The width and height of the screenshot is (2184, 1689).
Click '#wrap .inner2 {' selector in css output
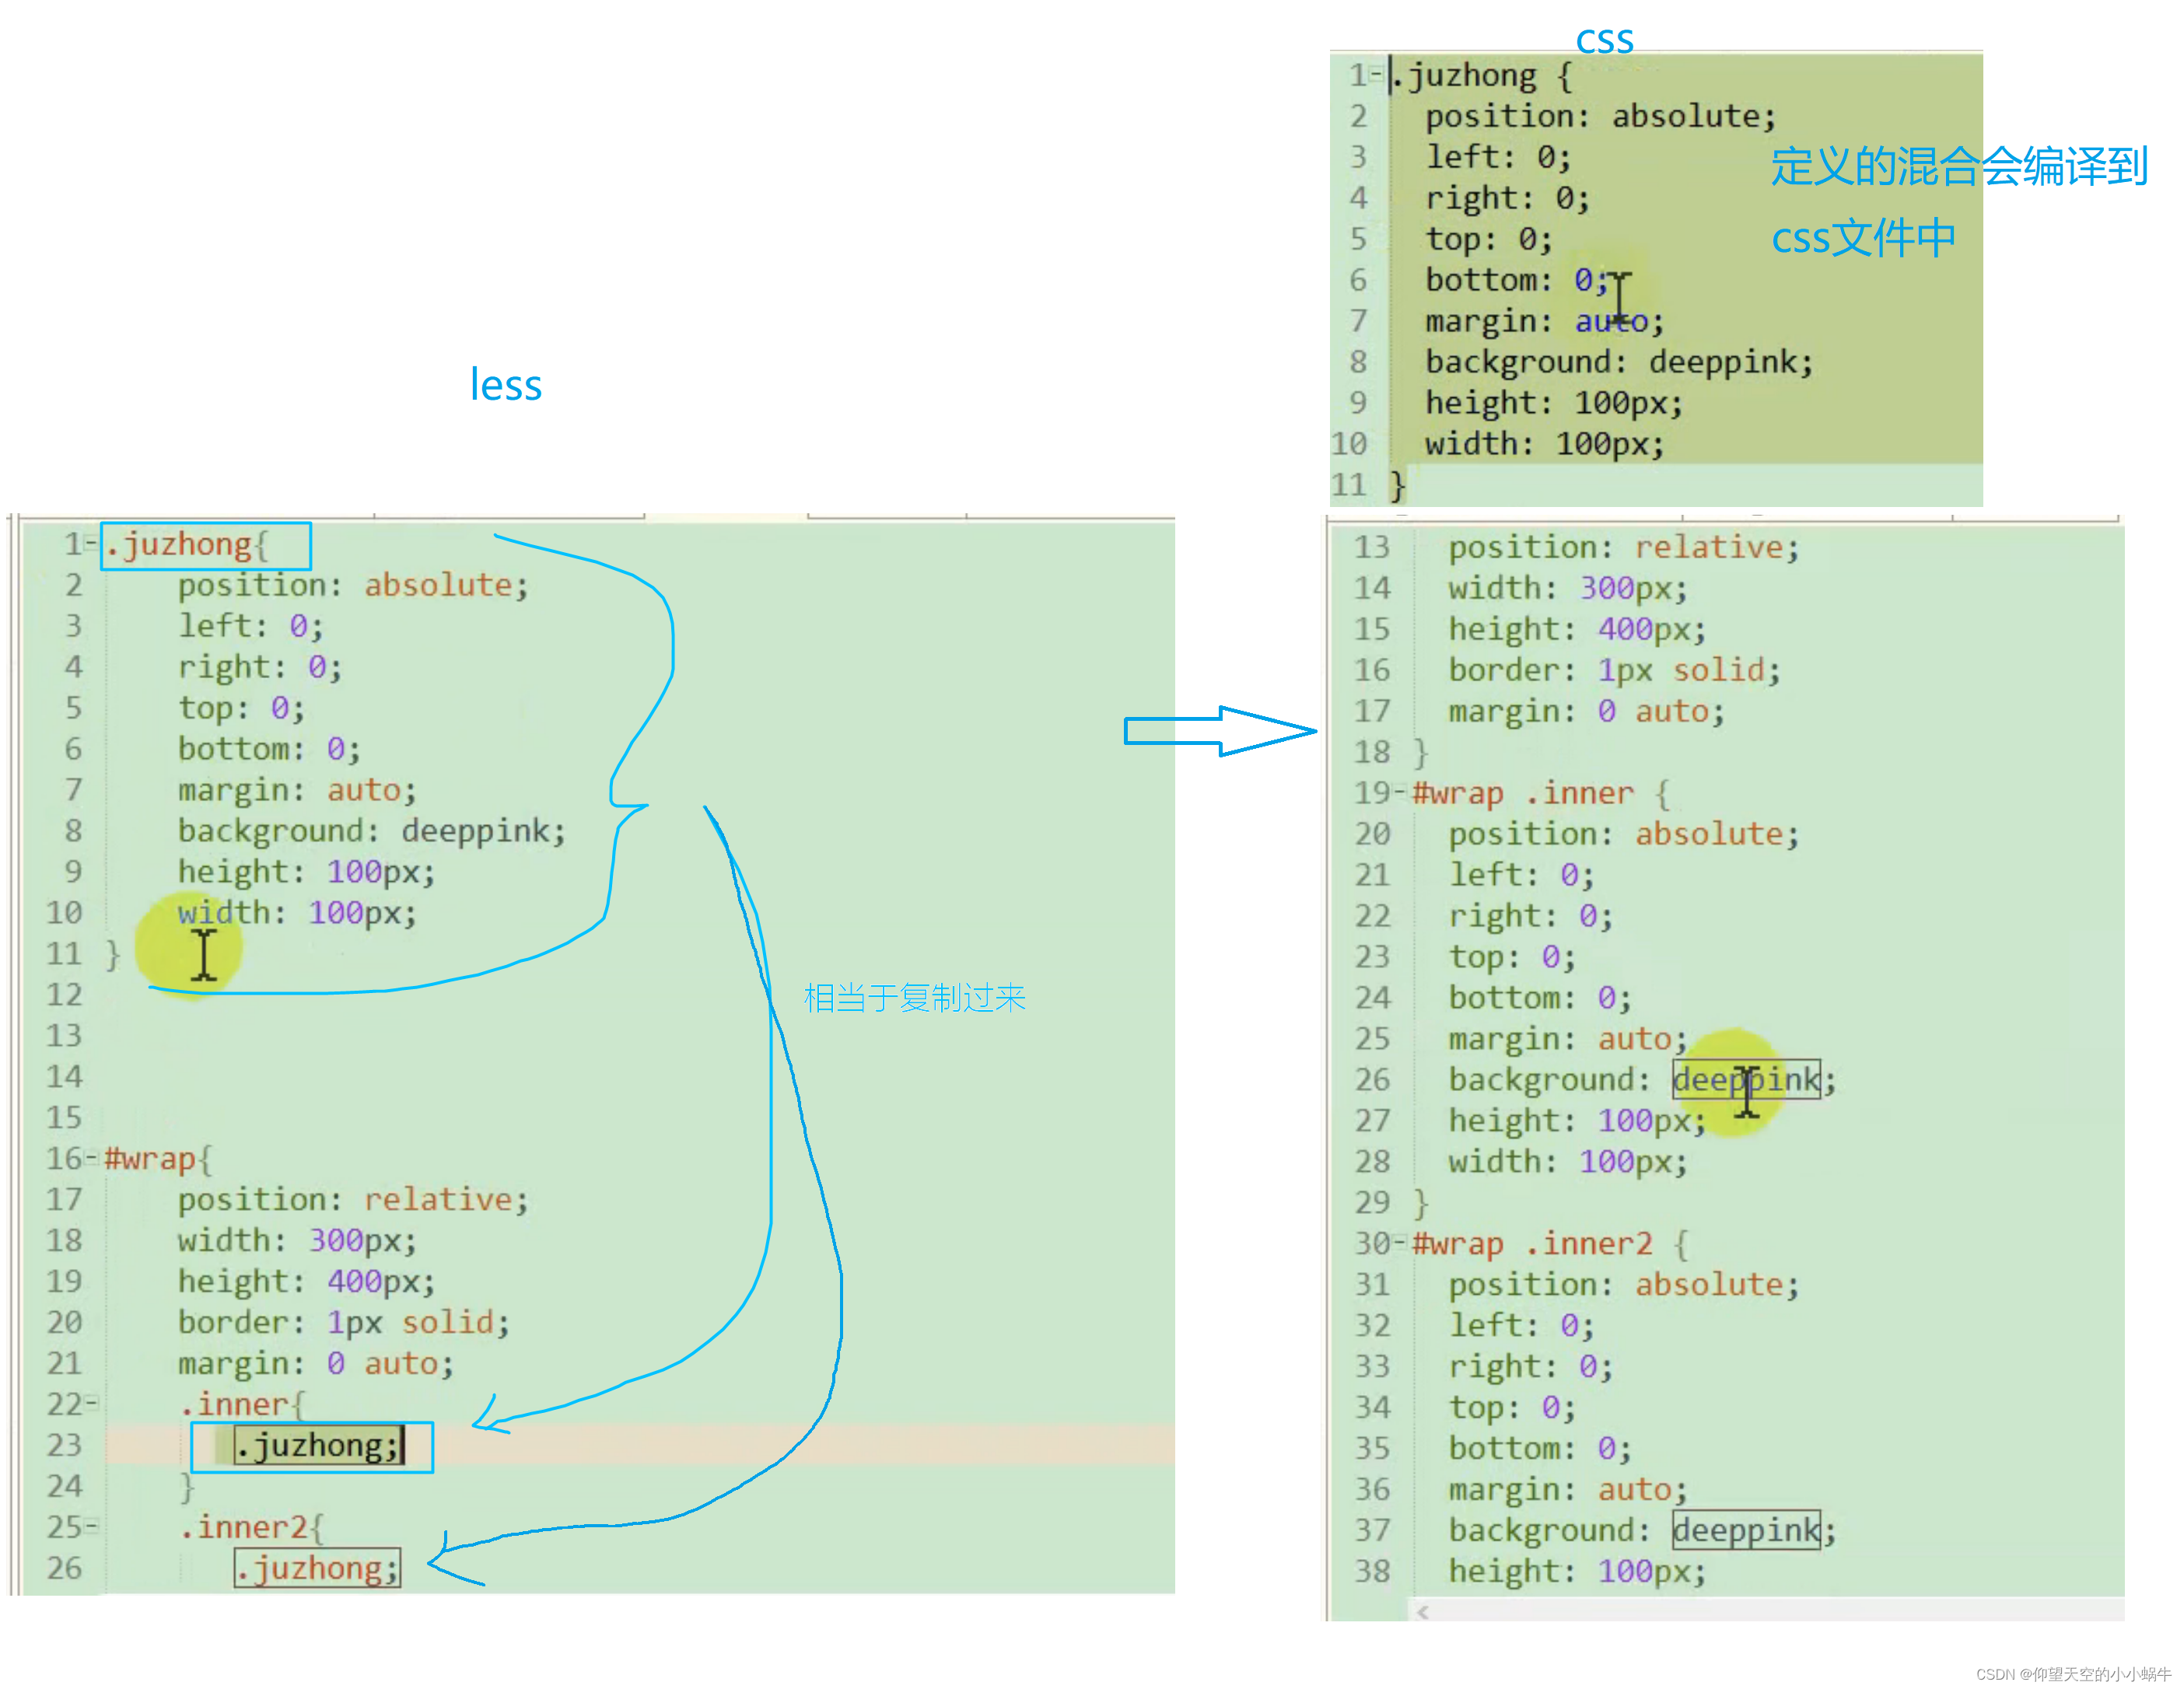pos(1551,1243)
